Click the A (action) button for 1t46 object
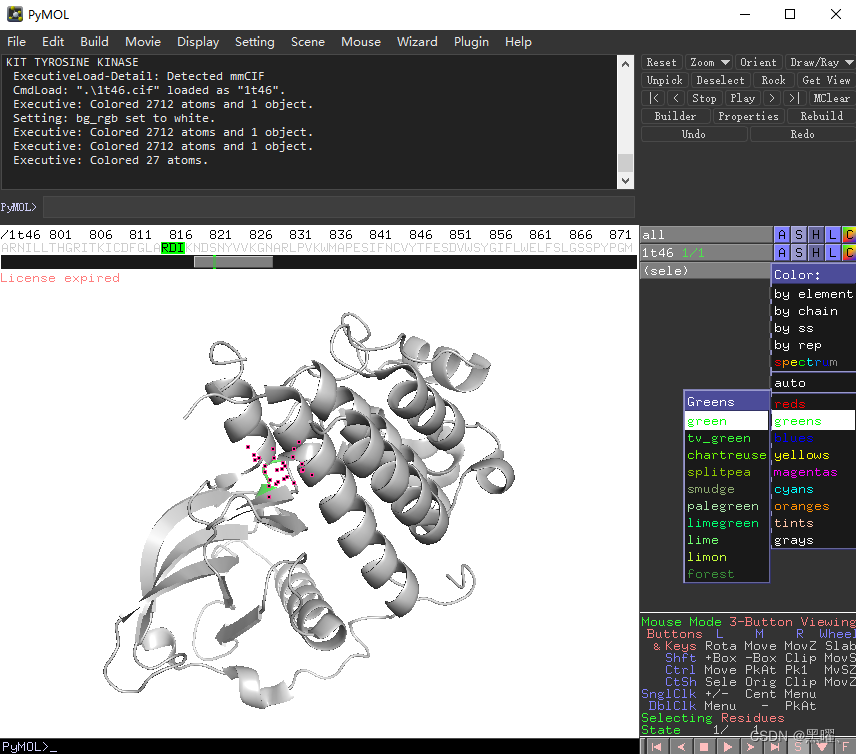This screenshot has height=754, width=856. (x=782, y=252)
